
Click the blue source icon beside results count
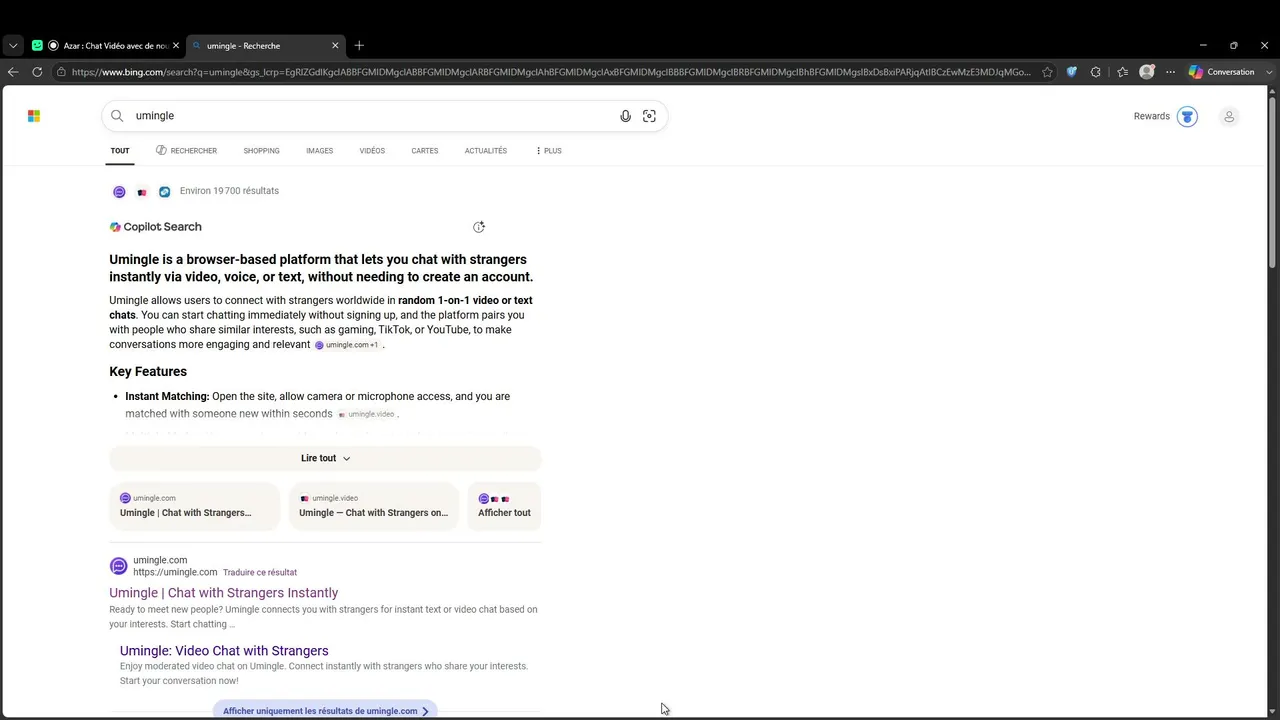(x=165, y=192)
